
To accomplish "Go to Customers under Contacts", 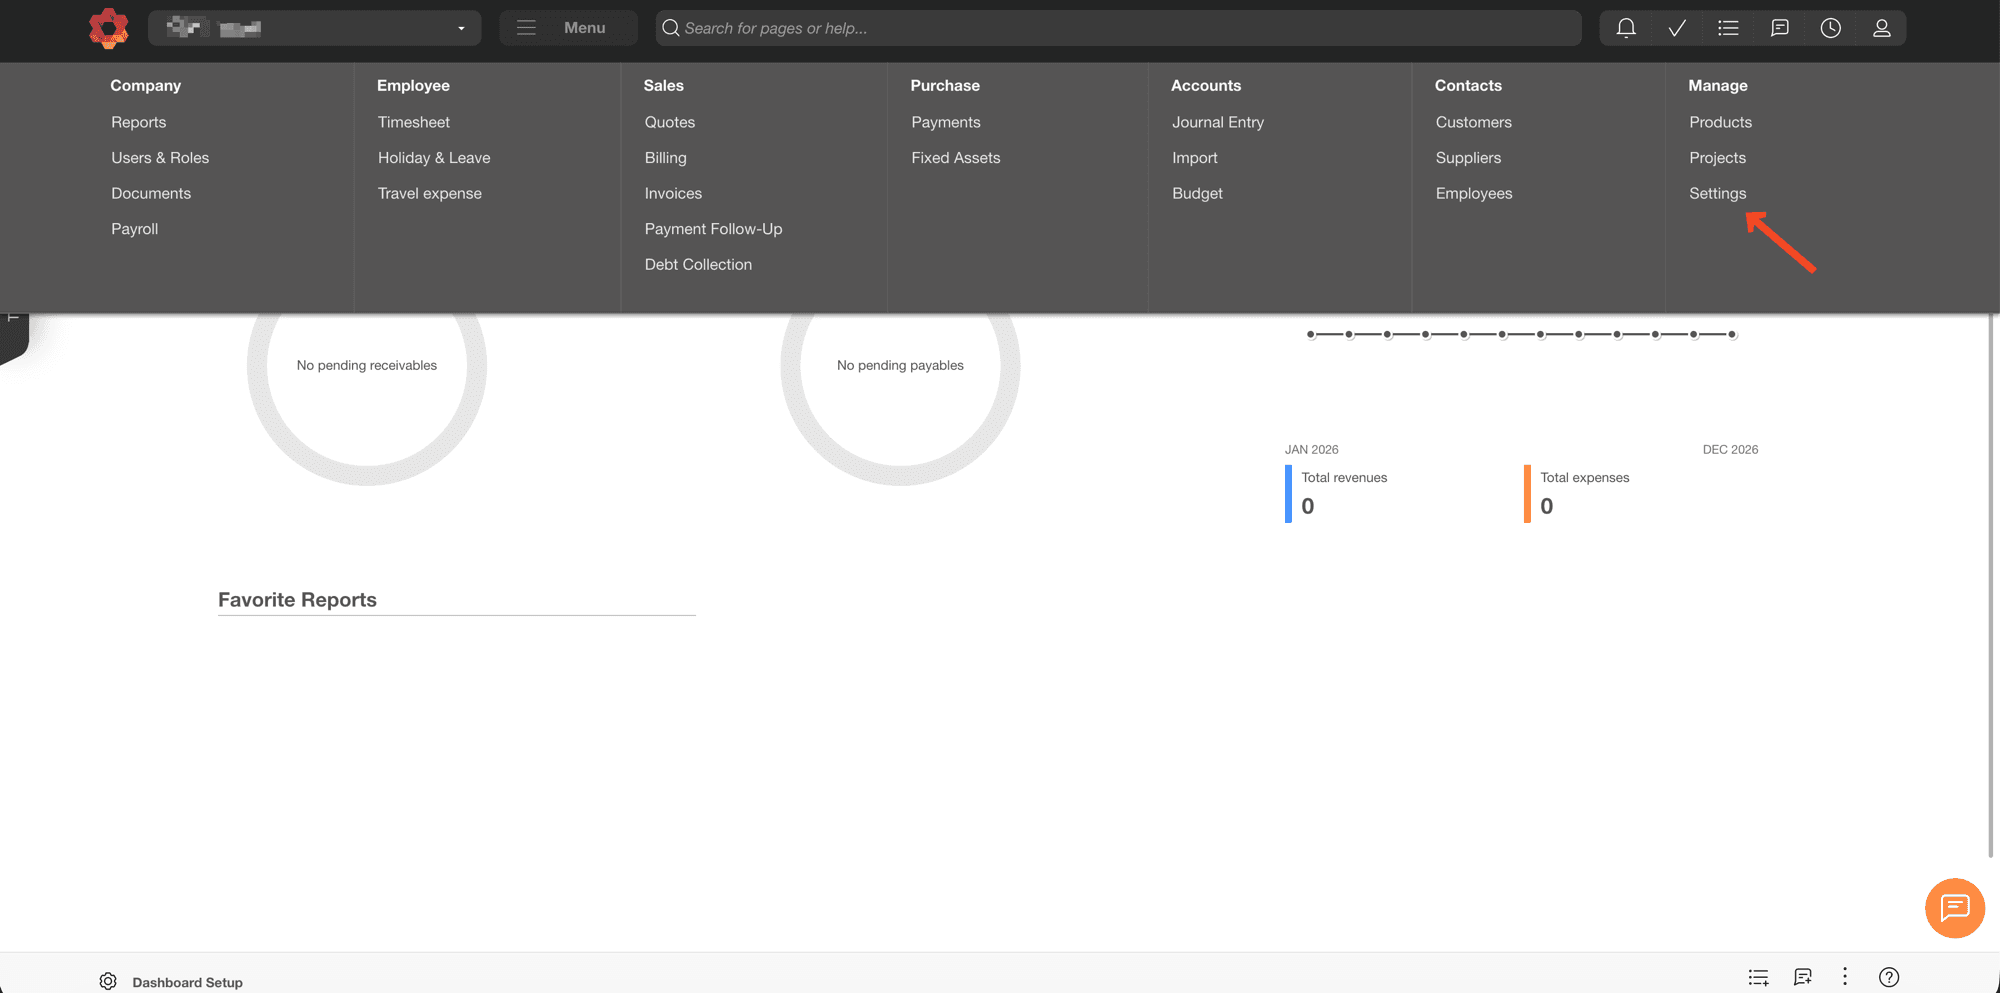I will (x=1474, y=122).
